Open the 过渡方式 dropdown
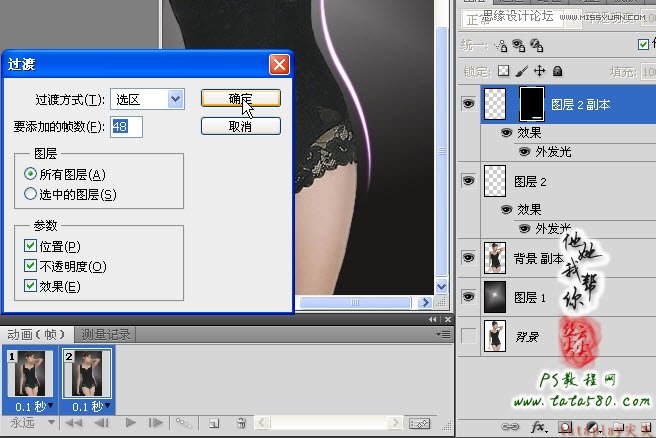 (x=176, y=98)
